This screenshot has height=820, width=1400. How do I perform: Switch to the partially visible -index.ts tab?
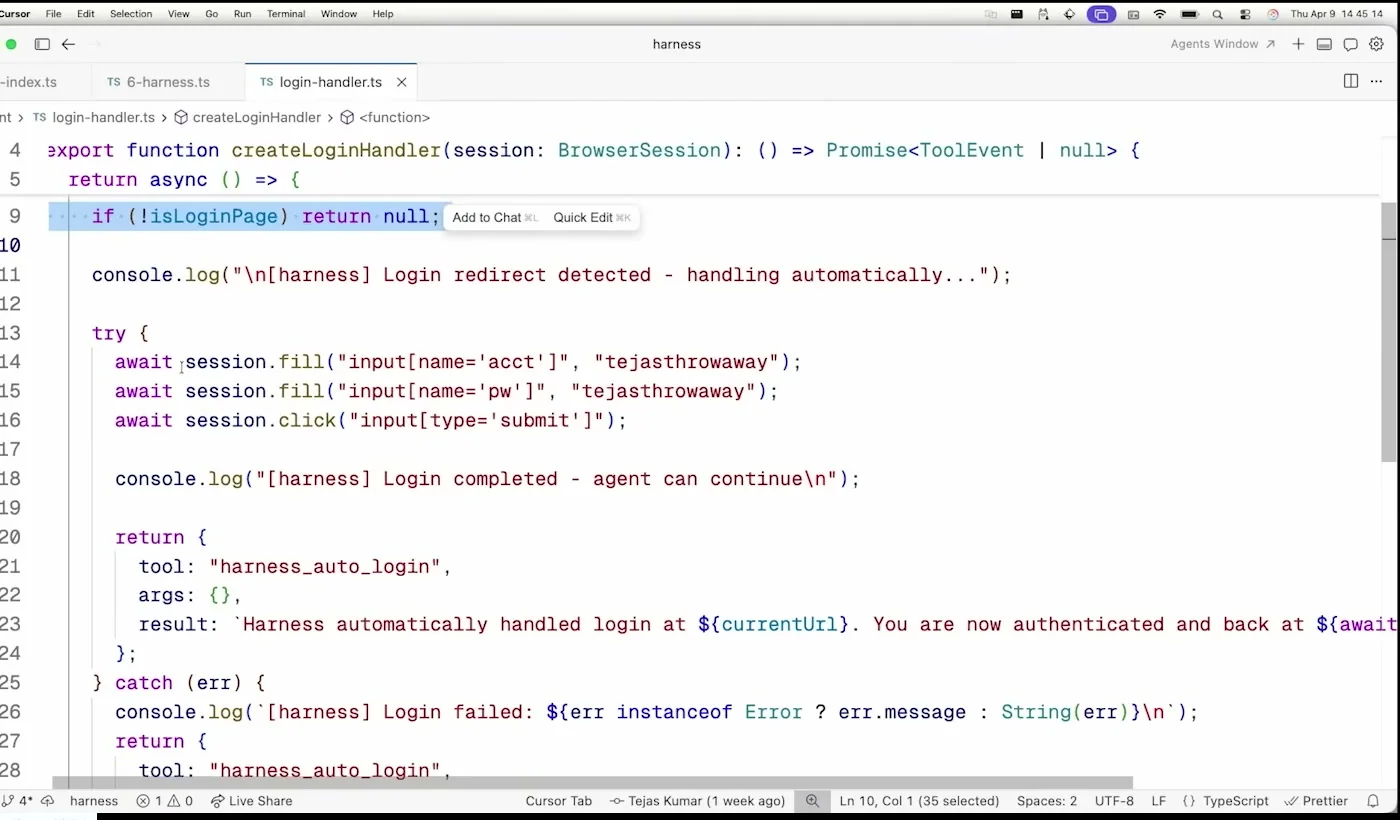coord(45,82)
